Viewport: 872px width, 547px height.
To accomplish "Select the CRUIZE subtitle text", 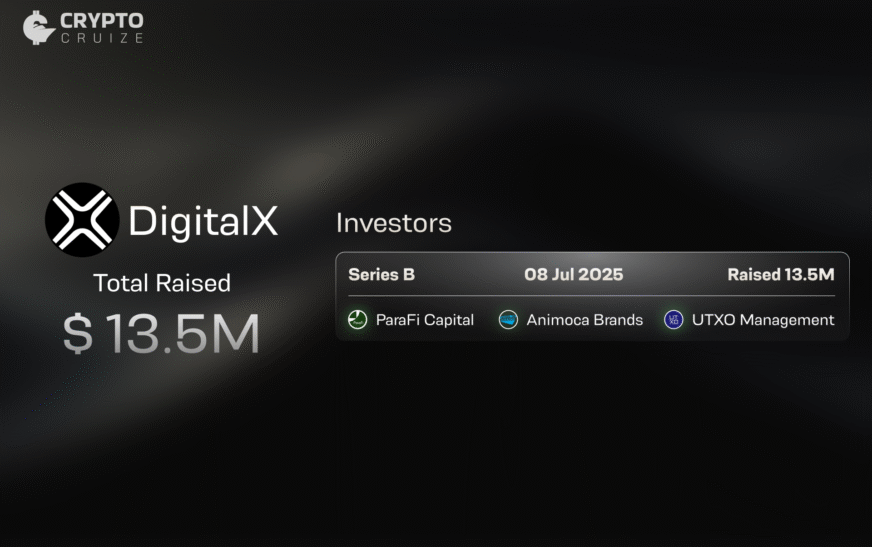I will tap(101, 38).
